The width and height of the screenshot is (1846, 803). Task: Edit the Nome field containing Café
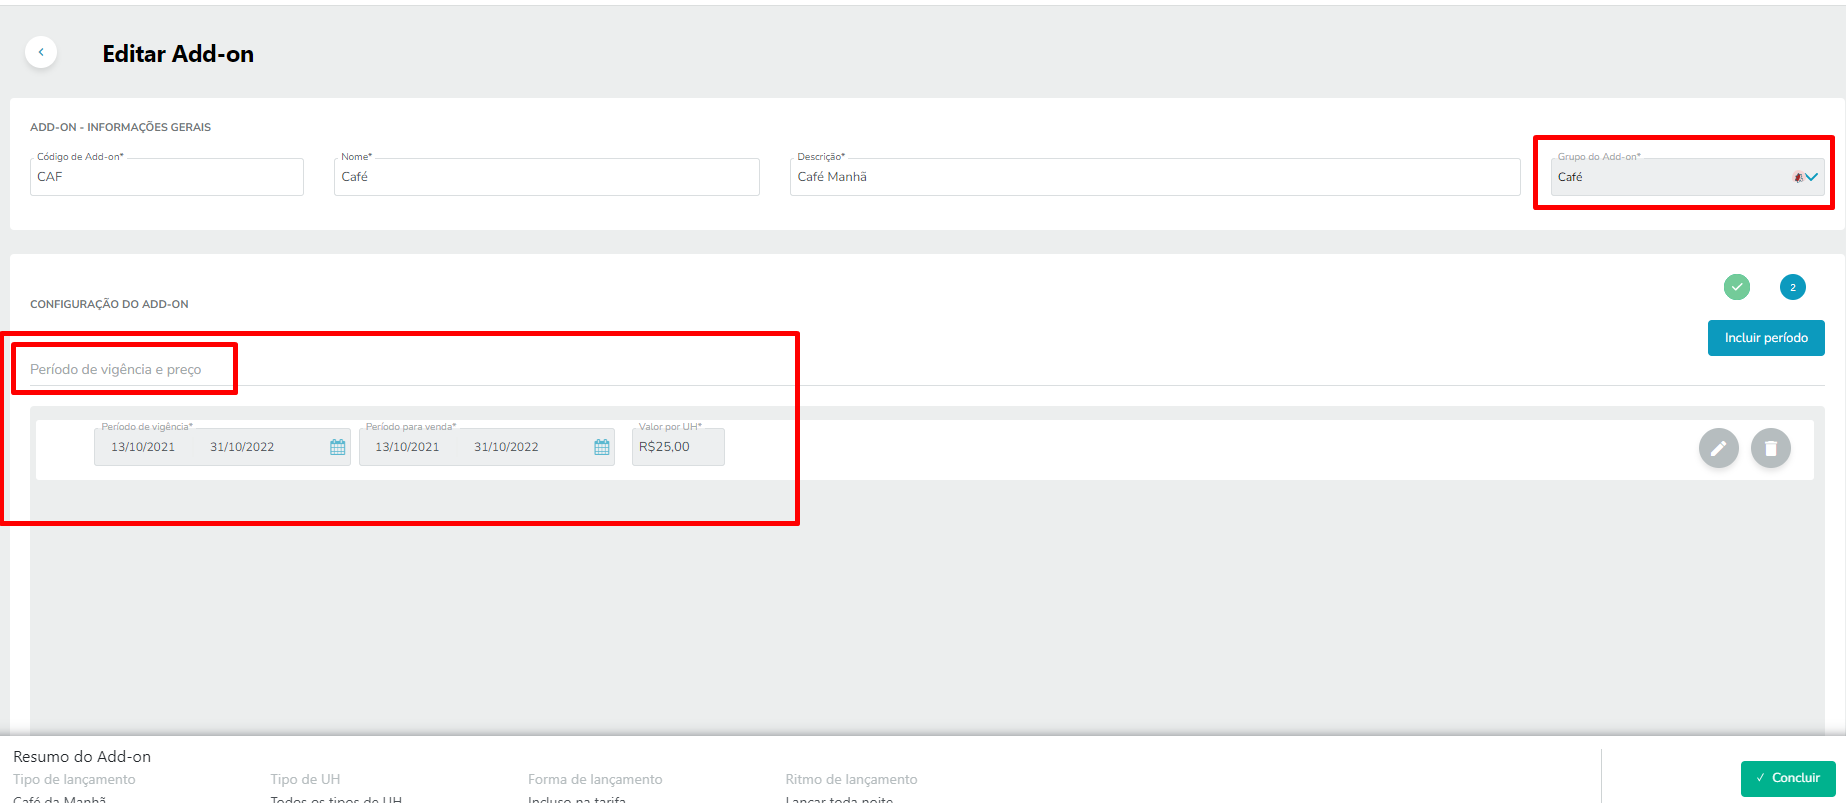point(547,177)
